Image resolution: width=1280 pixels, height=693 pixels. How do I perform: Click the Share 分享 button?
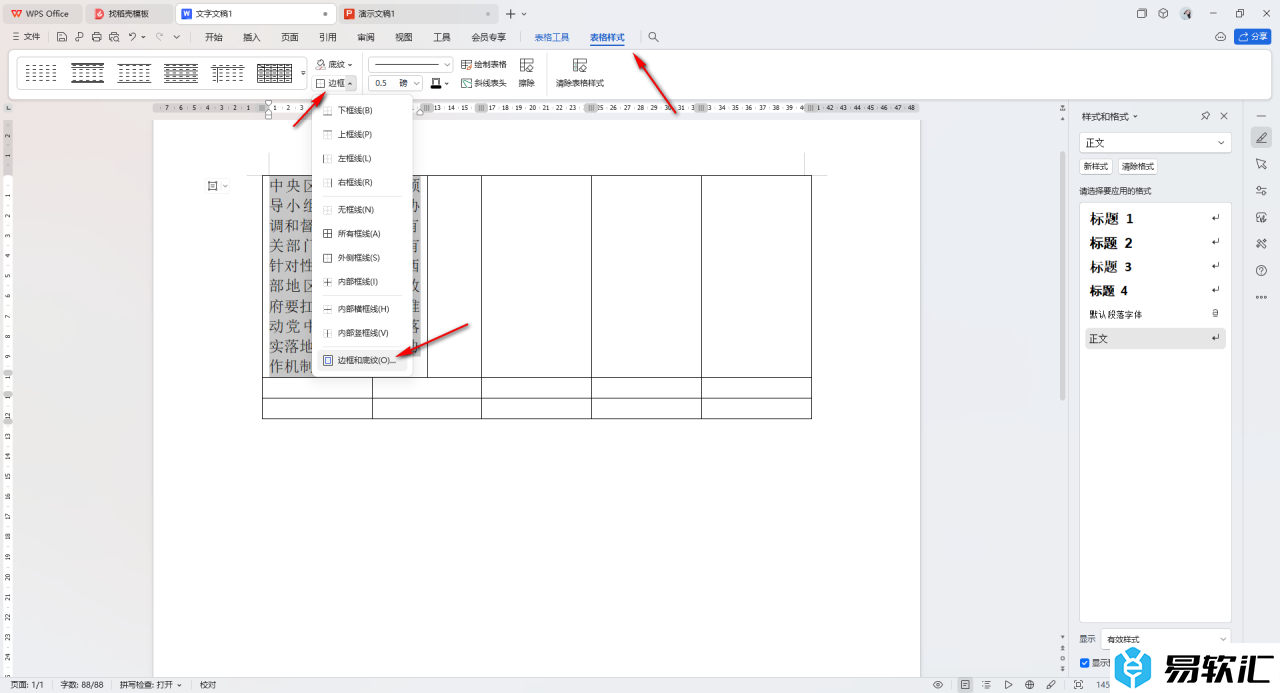1253,37
